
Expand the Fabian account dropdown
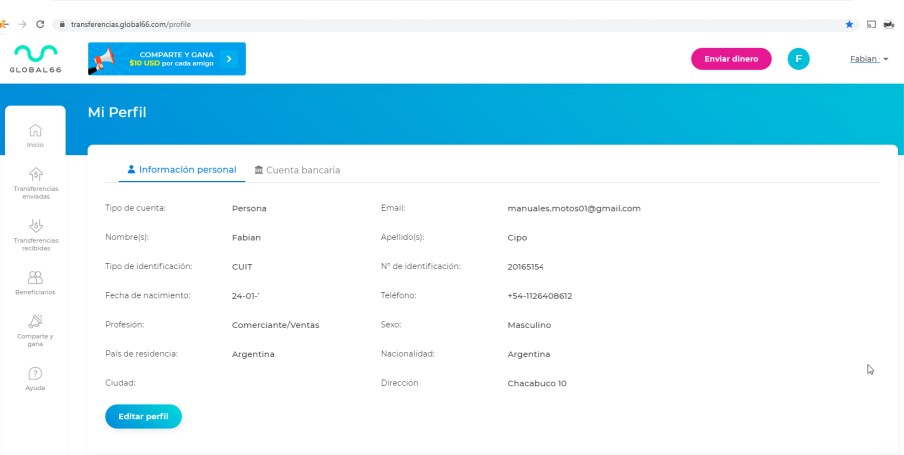tap(868, 59)
